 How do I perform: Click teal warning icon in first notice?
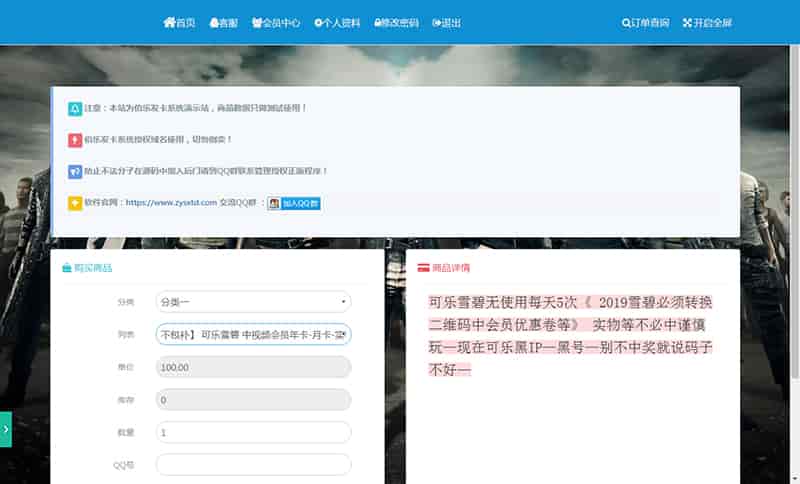click(x=75, y=109)
